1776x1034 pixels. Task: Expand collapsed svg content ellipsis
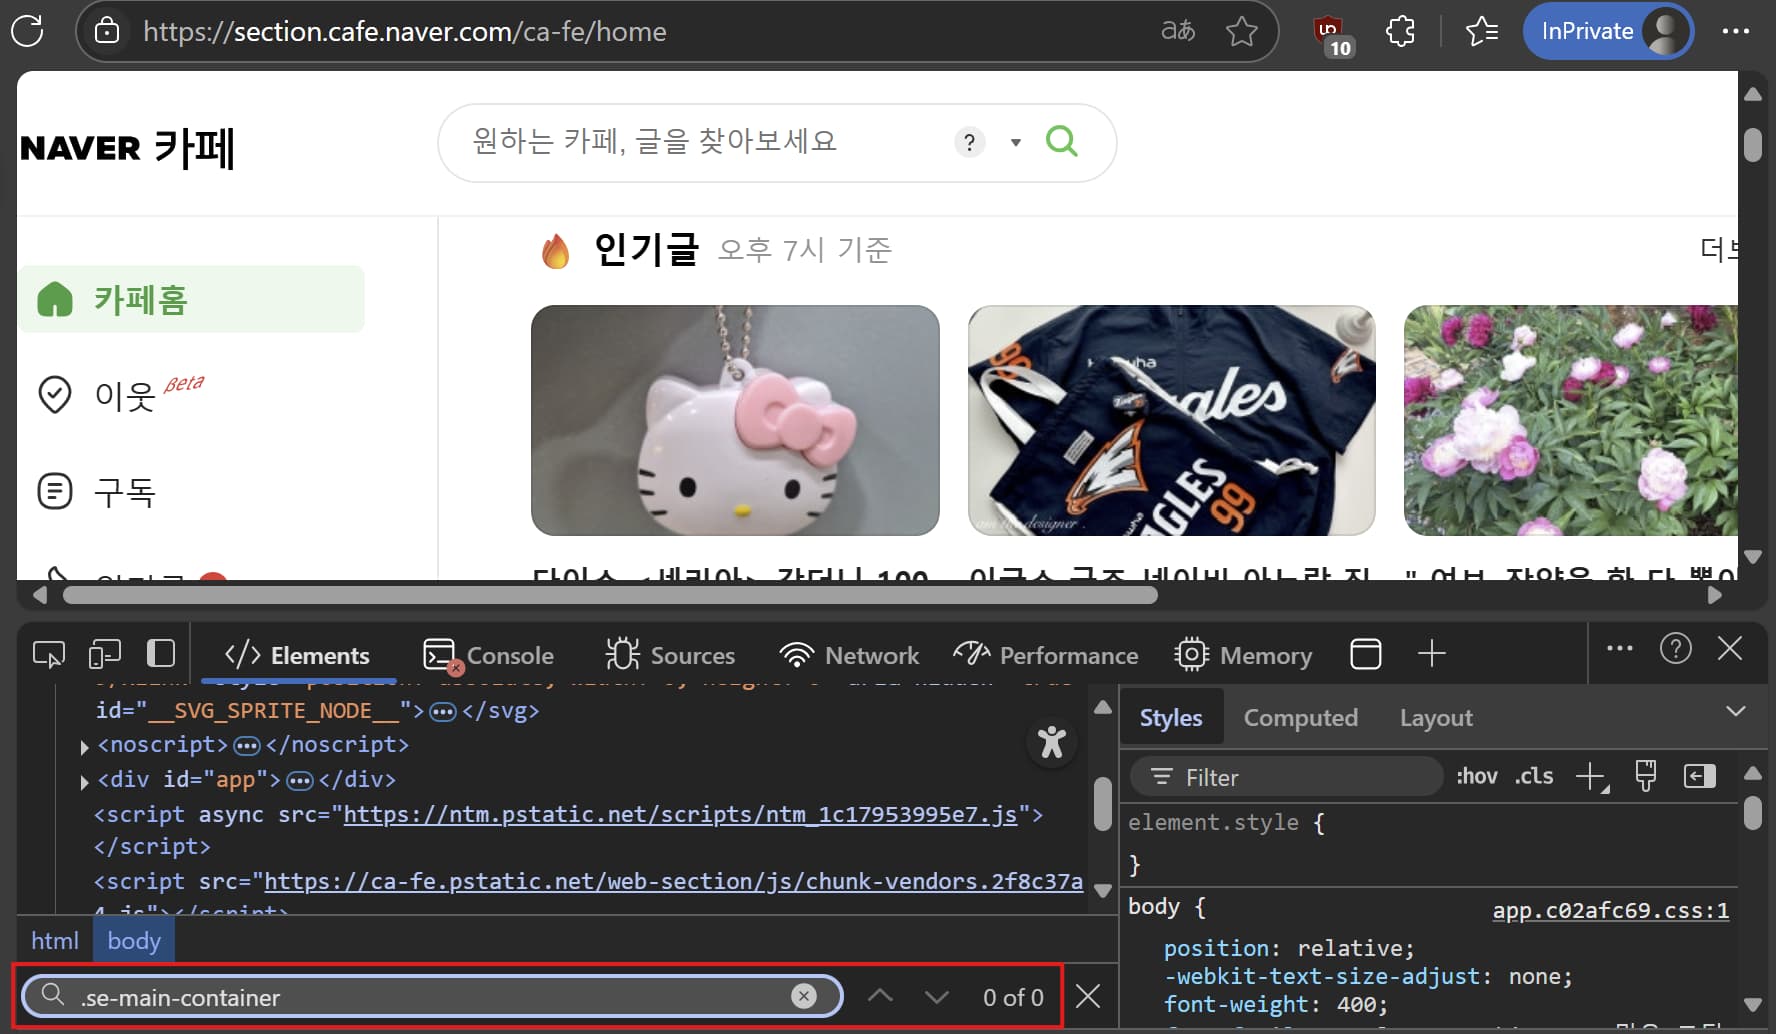click(x=443, y=712)
